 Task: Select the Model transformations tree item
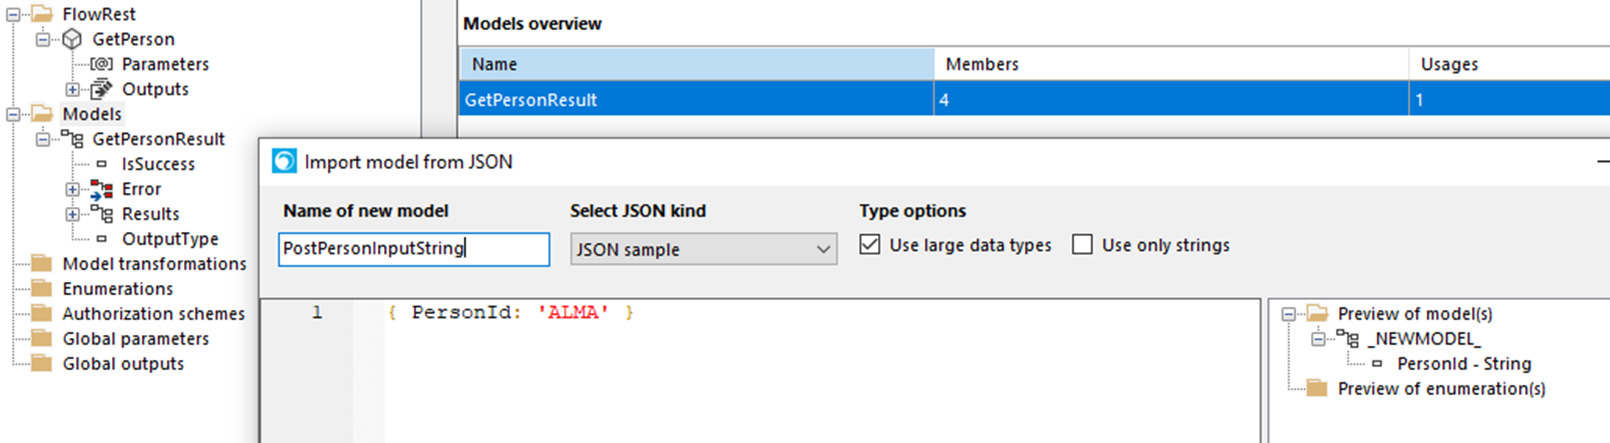pyautogui.click(x=154, y=264)
